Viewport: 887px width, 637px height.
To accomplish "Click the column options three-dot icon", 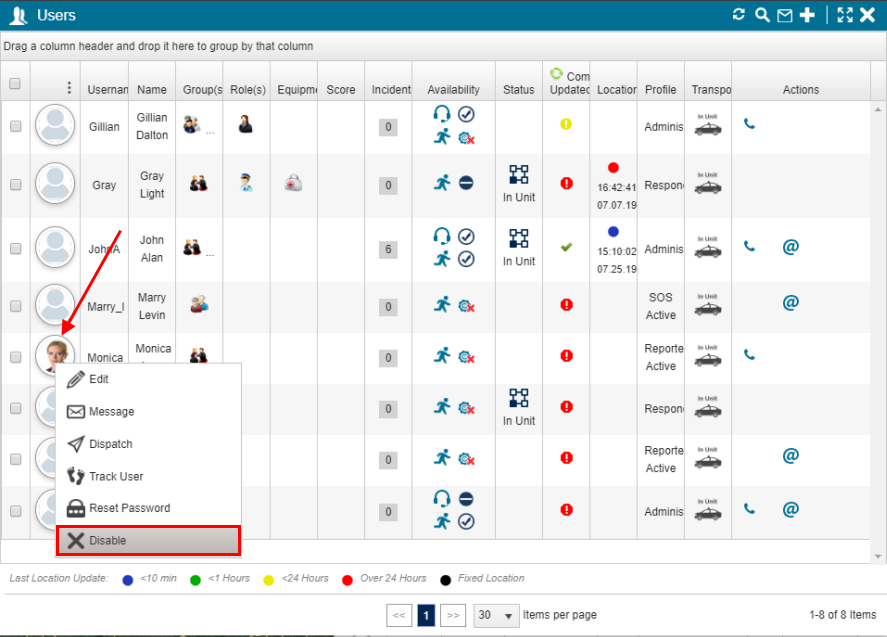I will coord(69,88).
